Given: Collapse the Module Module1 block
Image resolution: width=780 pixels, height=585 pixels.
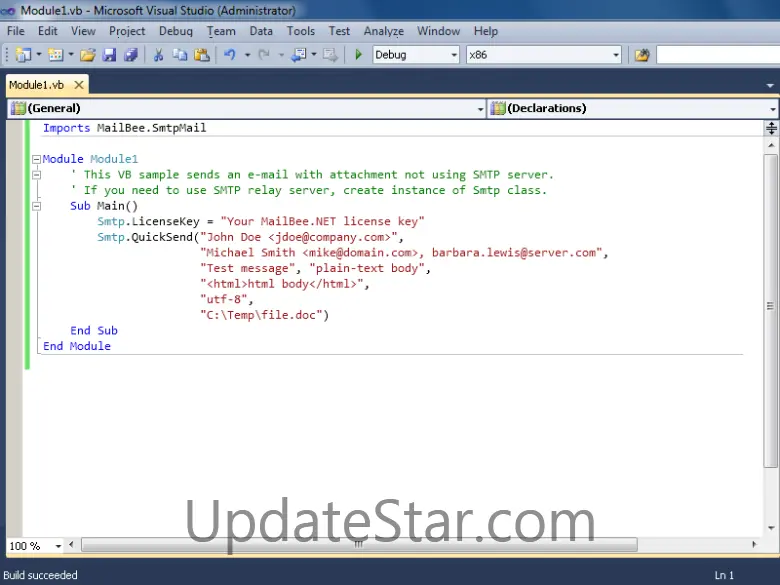Looking at the screenshot, I should tap(36, 159).
